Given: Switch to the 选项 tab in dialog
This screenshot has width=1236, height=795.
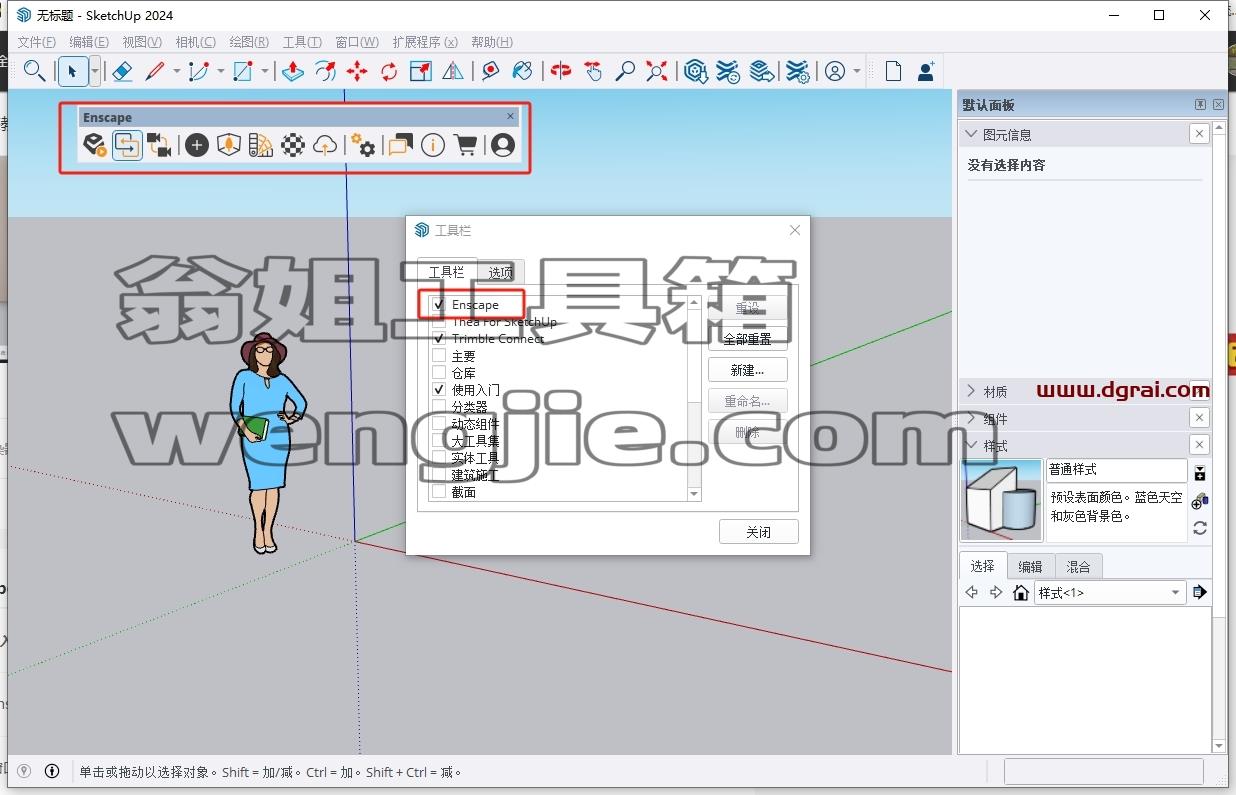Looking at the screenshot, I should (500, 272).
